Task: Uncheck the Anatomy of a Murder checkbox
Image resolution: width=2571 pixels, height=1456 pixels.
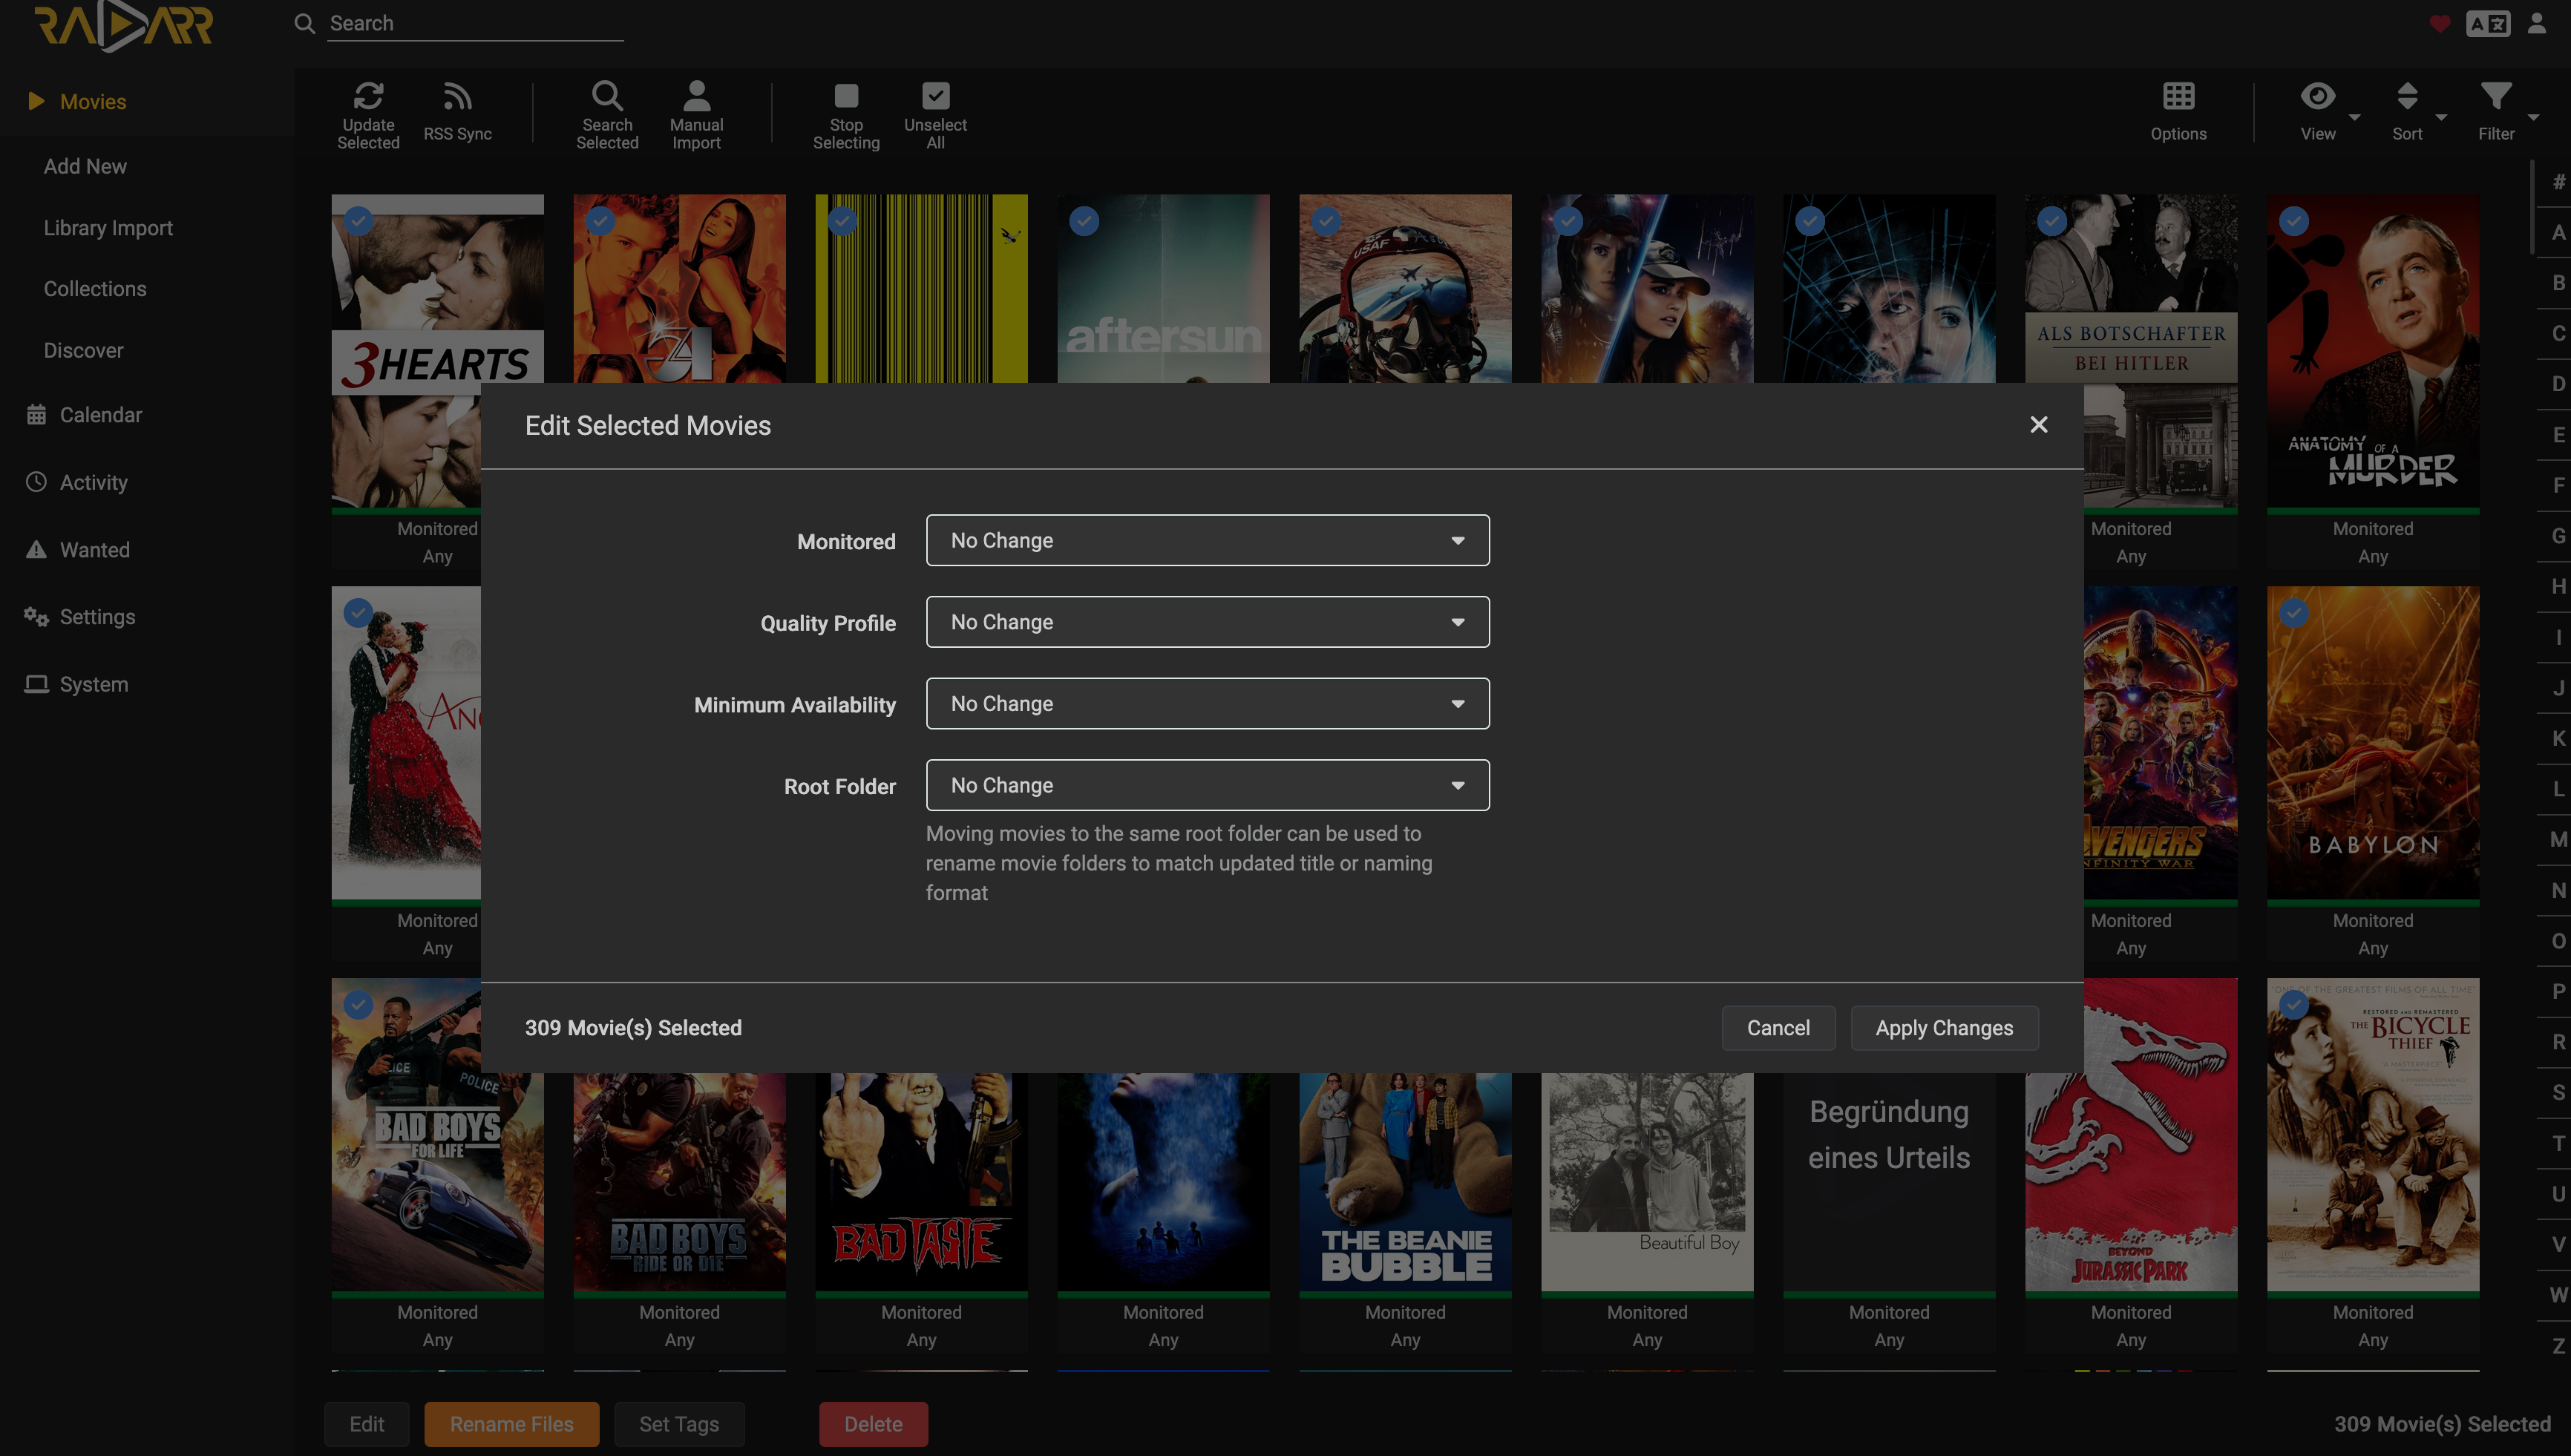Action: (2294, 221)
